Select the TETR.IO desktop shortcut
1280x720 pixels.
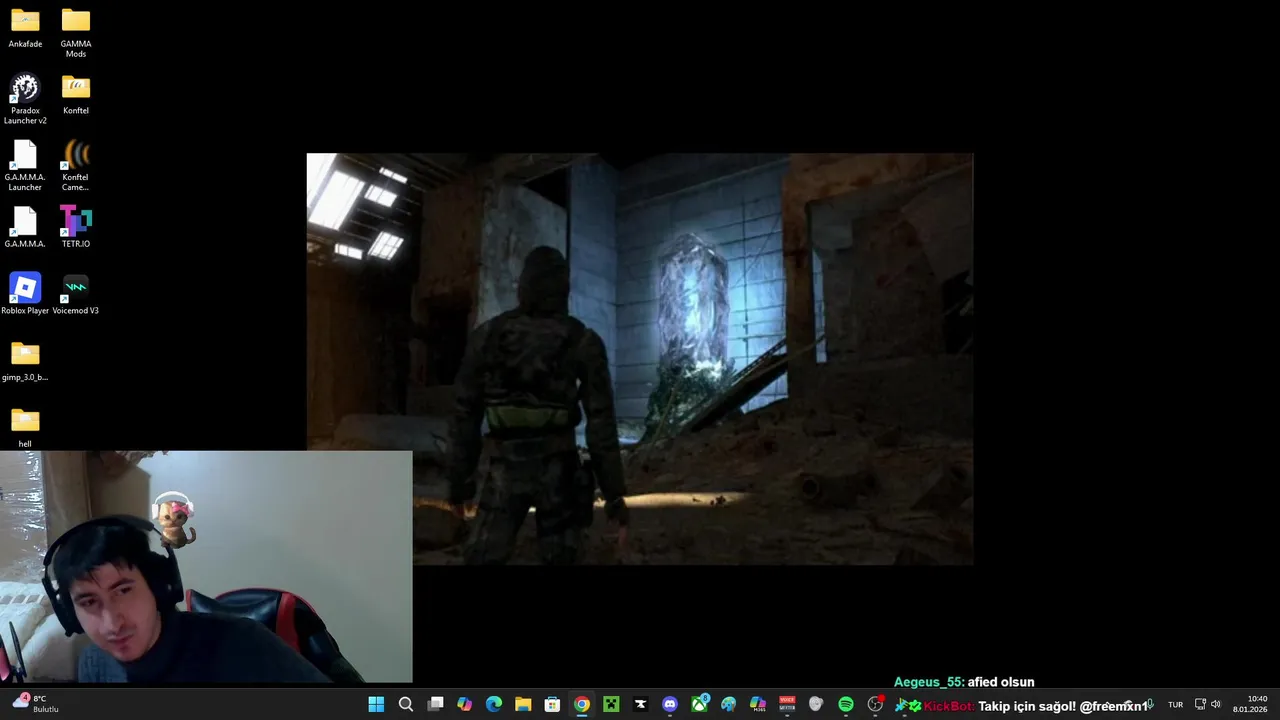coord(76,227)
